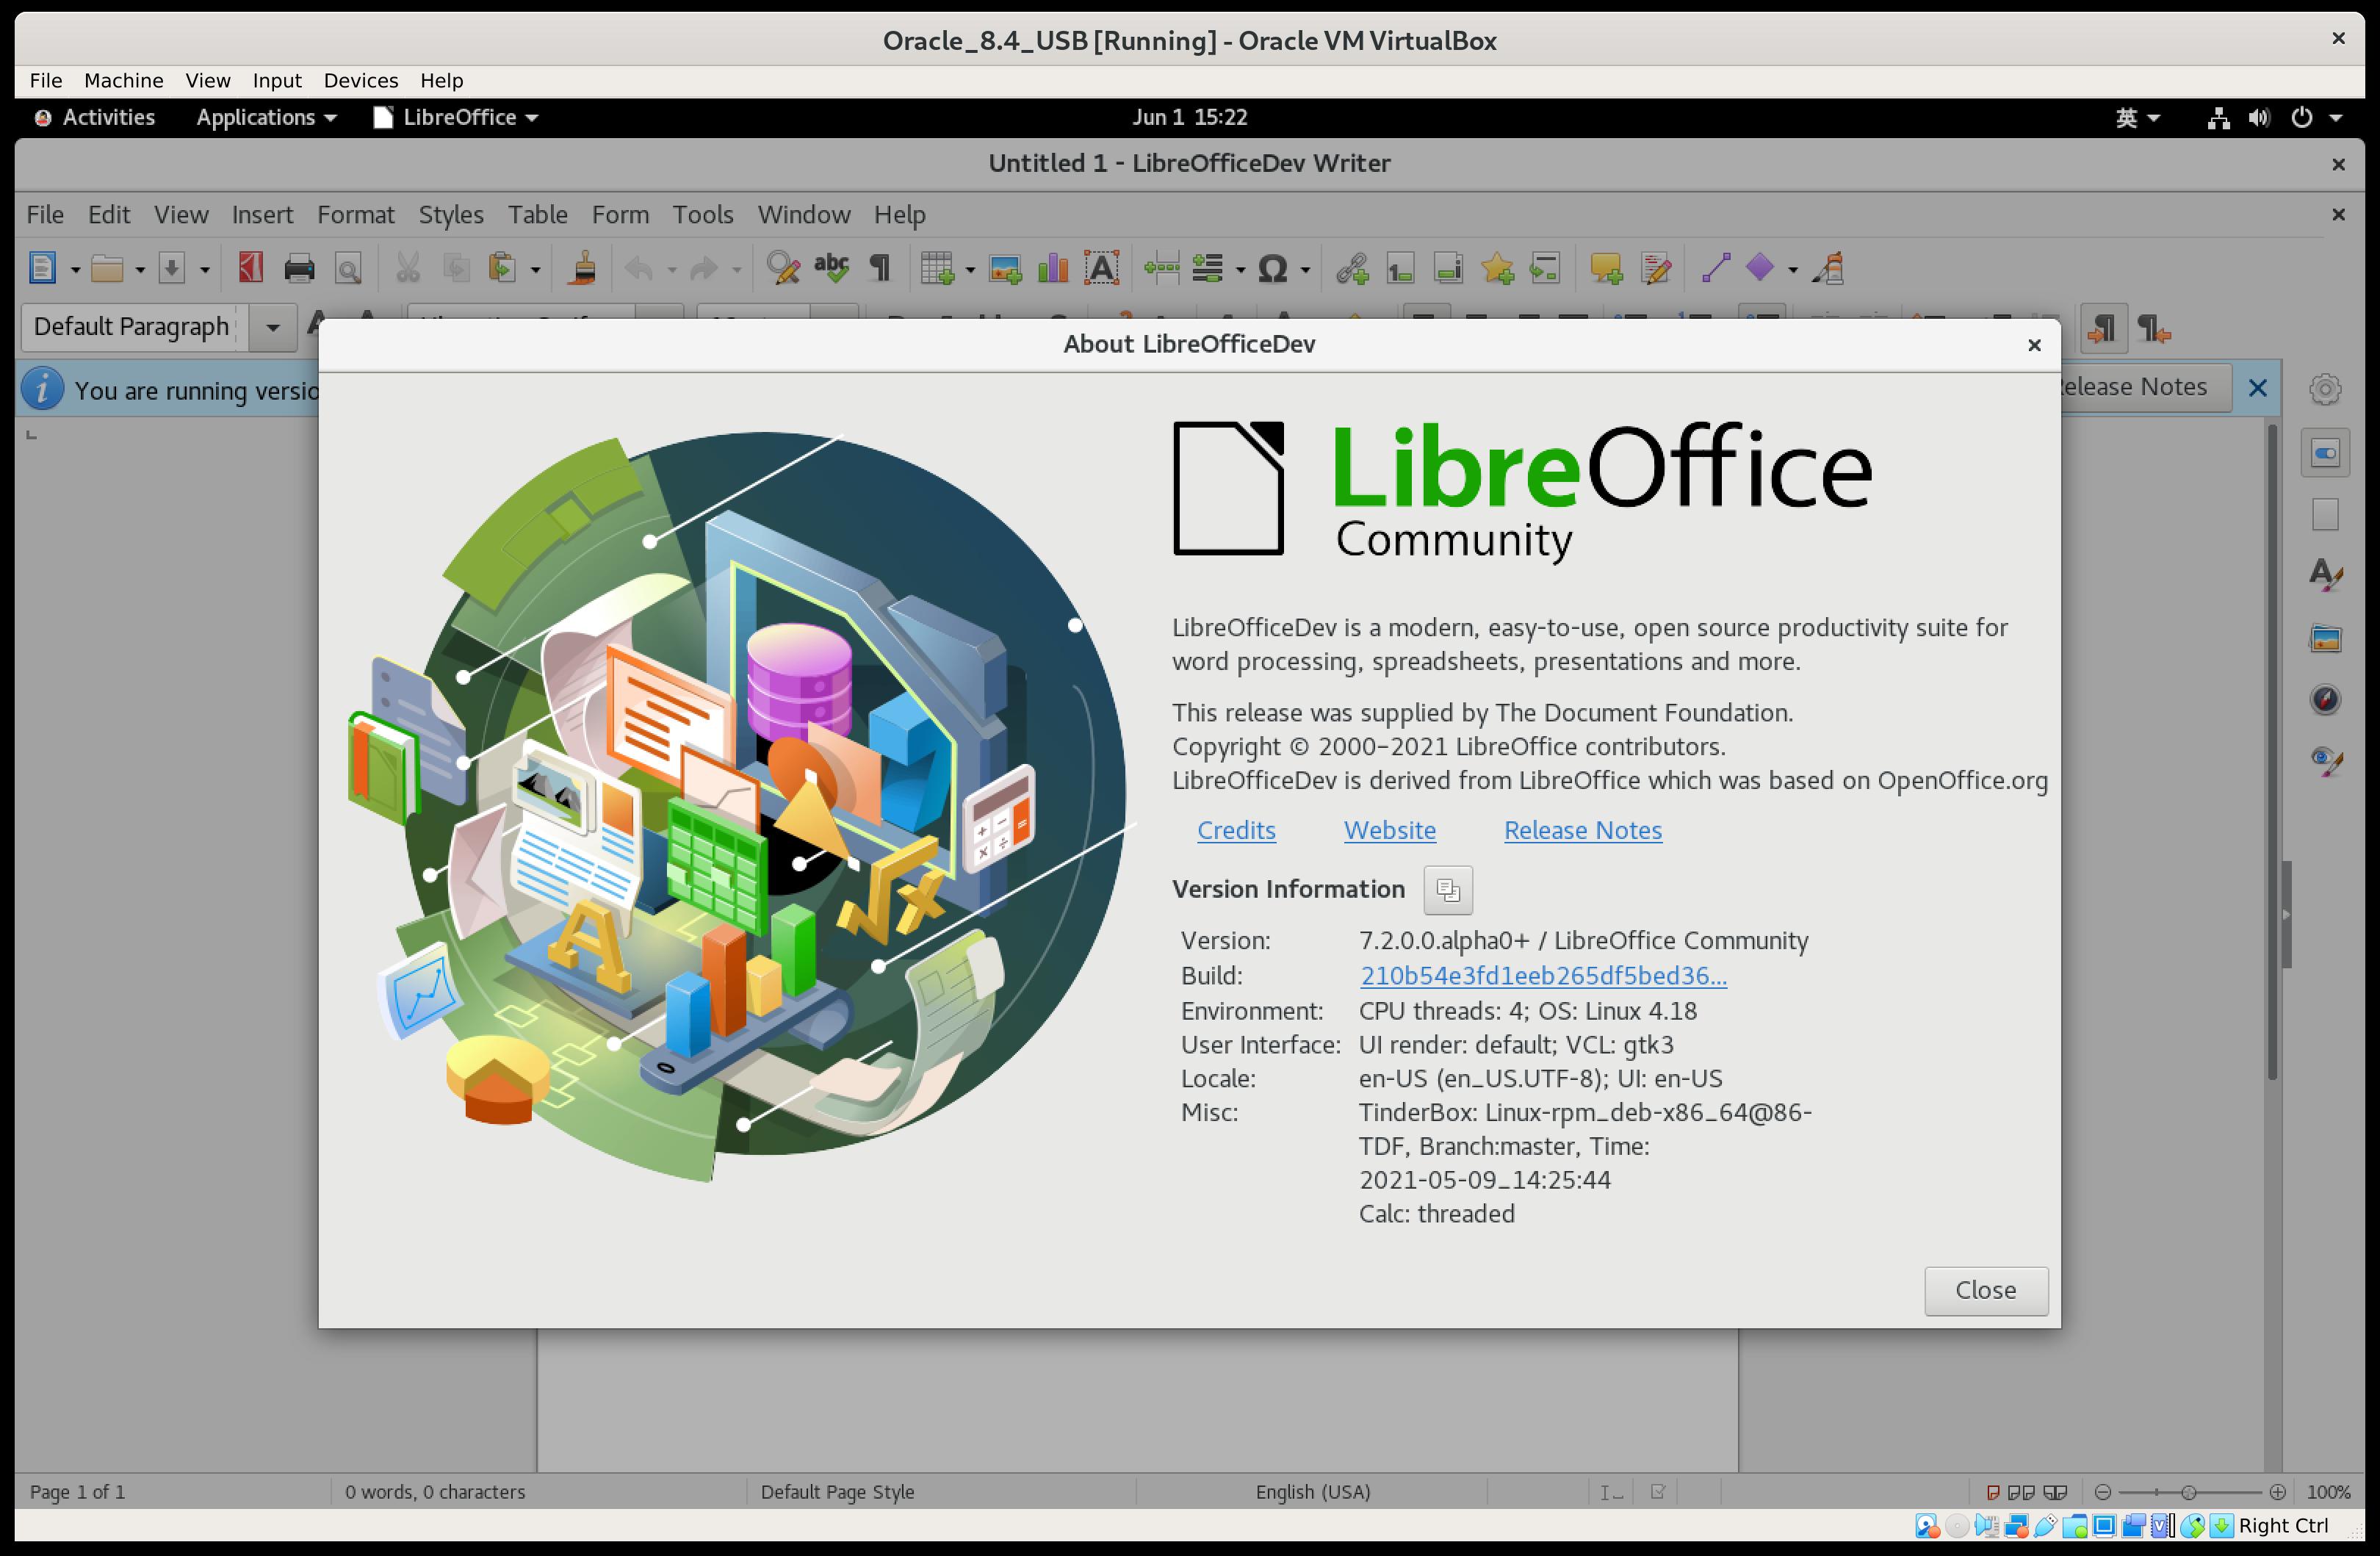Image resolution: width=2380 pixels, height=1556 pixels.
Task: Expand the Open folder dropdown arrow
Action: click(x=140, y=270)
